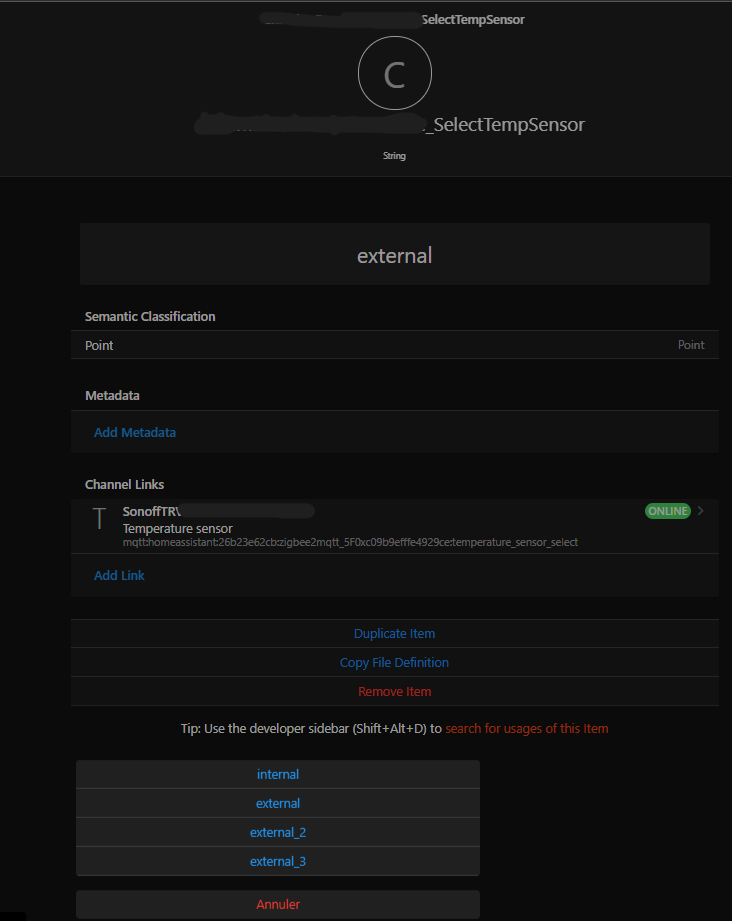
Task: Click the String item type label
Action: pyautogui.click(x=394, y=157)
